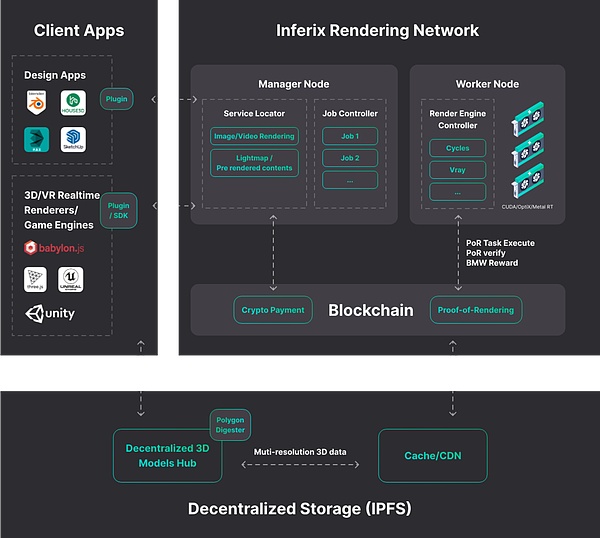This screenshot has height=538, width=600.
Task: Select Image/Video Rendering service
Action: click(254, 137)
